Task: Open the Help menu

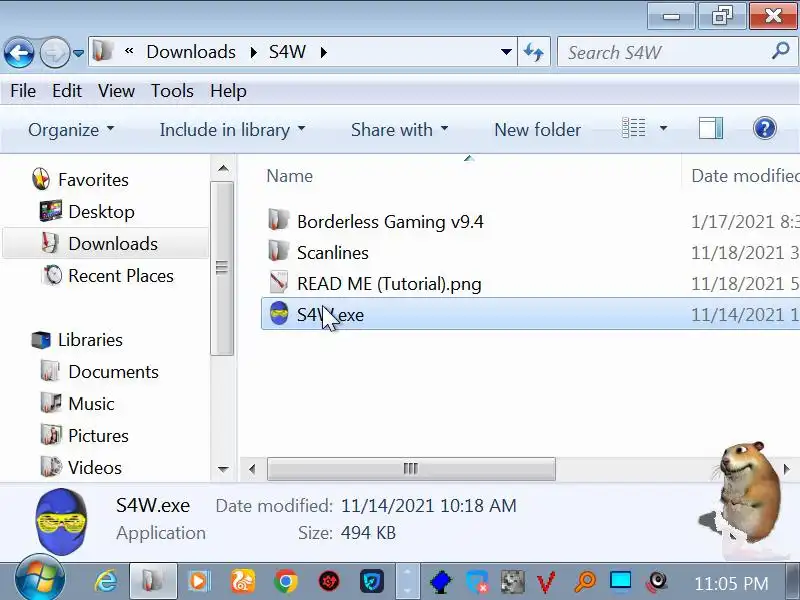Action: (x=228, y=91)
